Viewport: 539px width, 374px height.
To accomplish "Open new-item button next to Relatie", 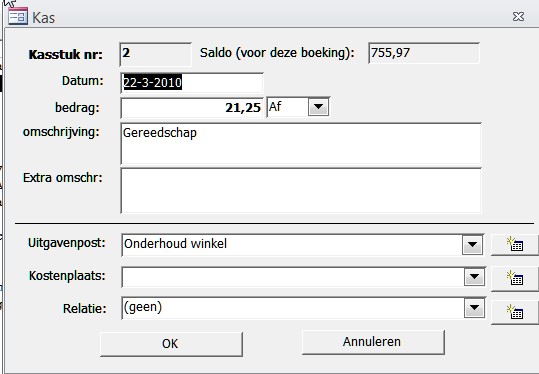I will pyautogui.click(x=515, y=312).
